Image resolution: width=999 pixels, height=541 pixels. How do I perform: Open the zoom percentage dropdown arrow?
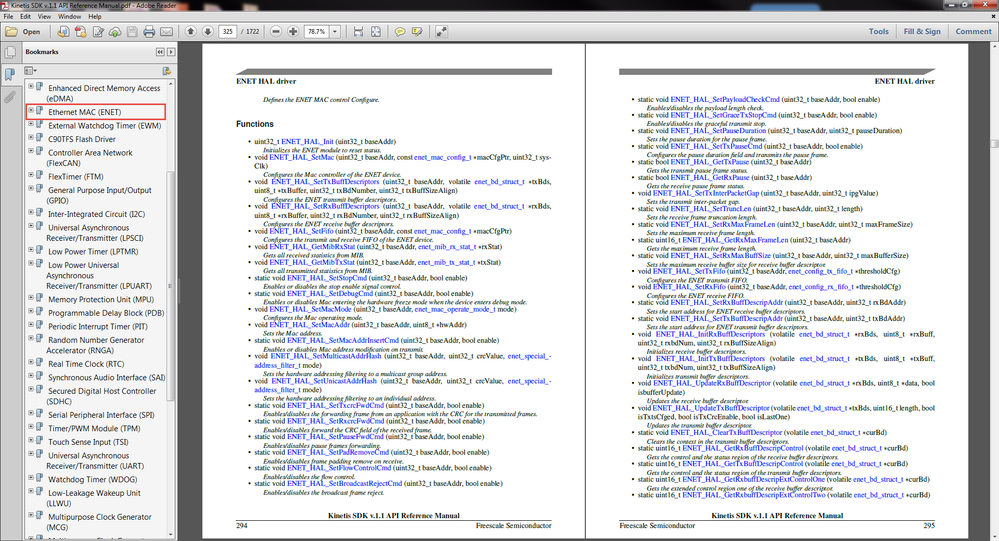click(x=335, y=31)
